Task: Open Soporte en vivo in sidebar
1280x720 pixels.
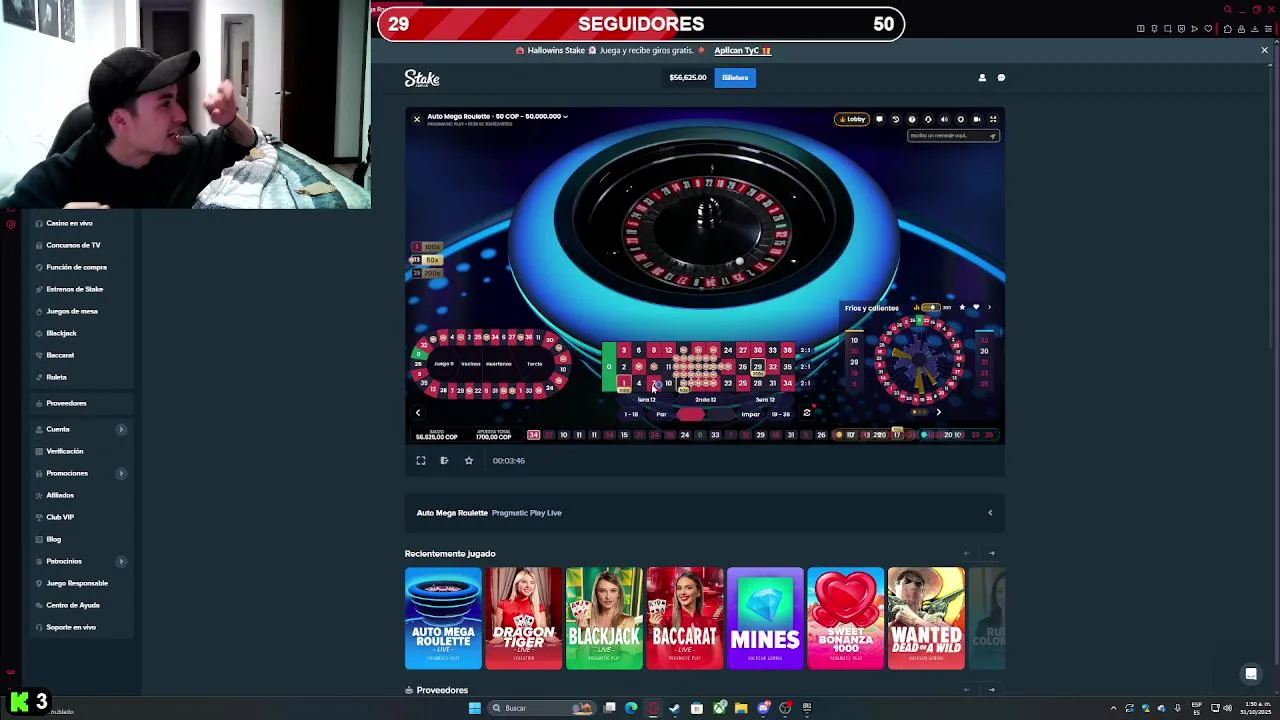Action: 71,627
